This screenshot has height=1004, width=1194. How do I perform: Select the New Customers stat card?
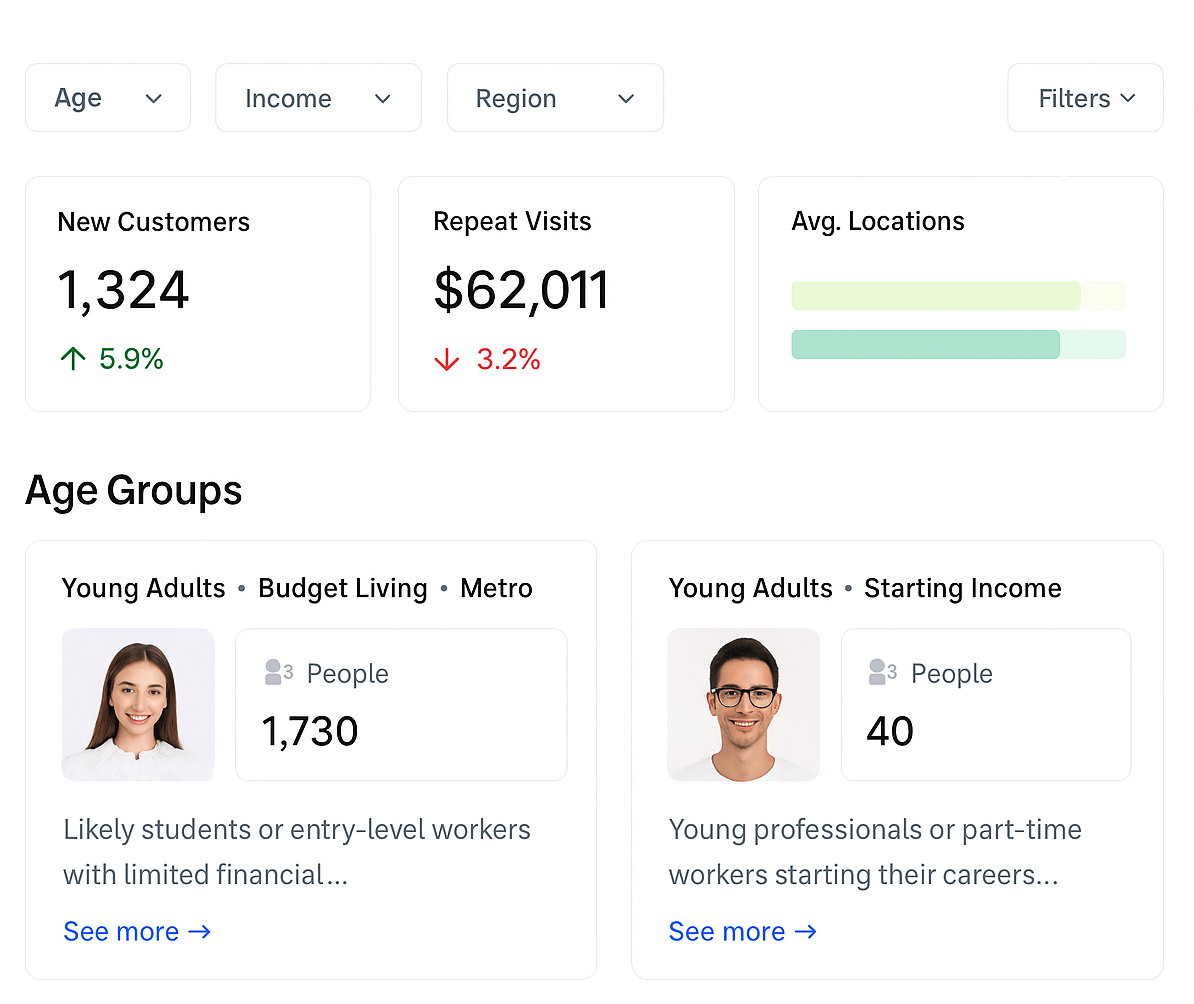(198, 293)
